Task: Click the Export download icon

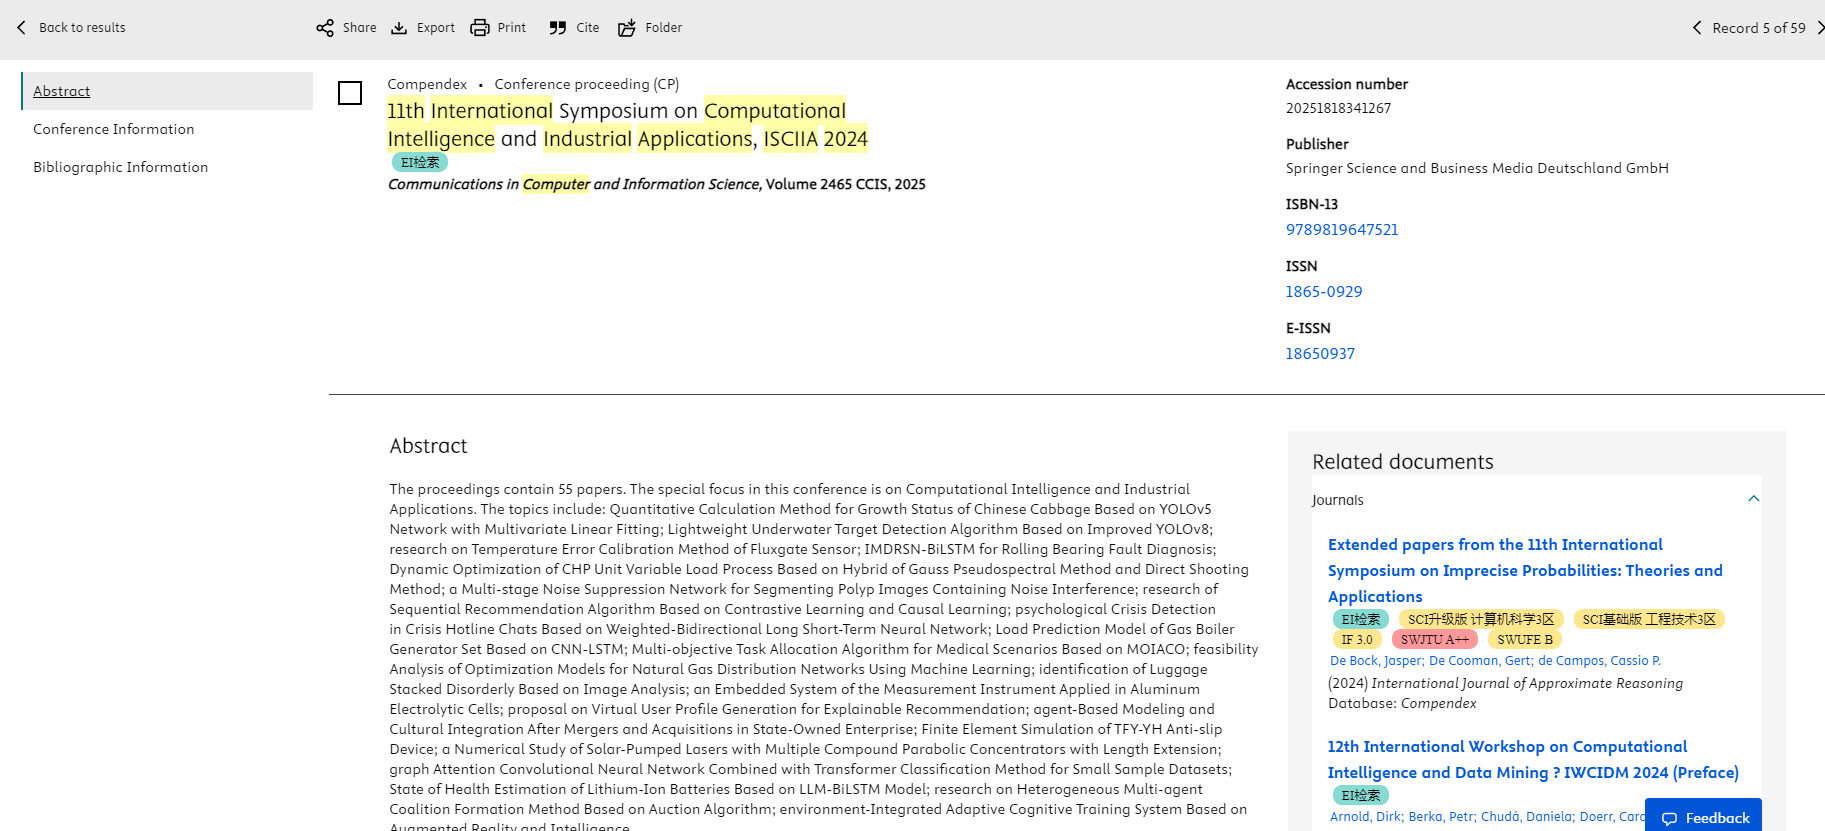Action: pyautogui.click(x=399, y=28)
